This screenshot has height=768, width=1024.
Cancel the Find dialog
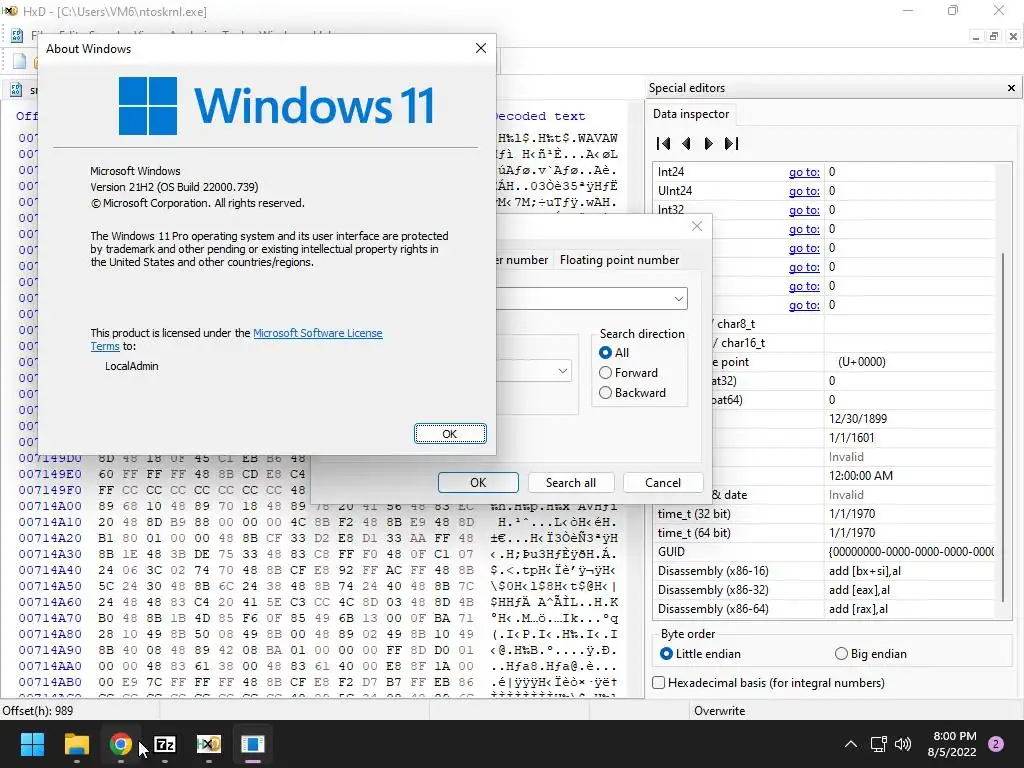[663, 483]
